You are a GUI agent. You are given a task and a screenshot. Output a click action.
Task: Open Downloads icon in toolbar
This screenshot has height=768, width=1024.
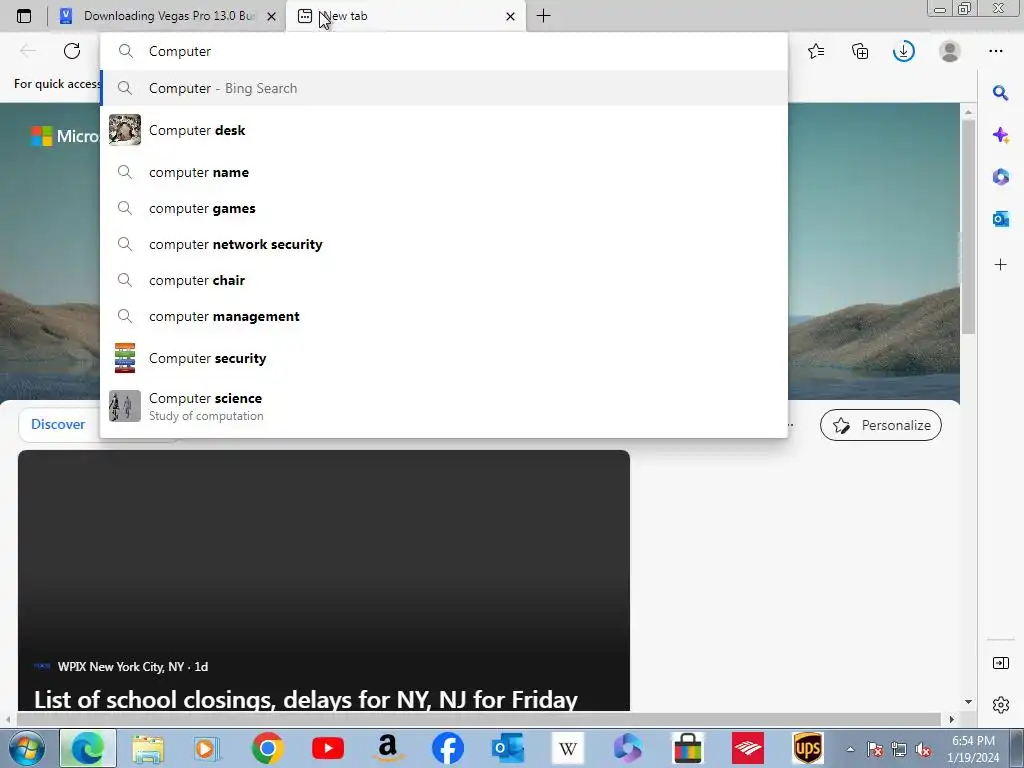click(x=904, y=51)
